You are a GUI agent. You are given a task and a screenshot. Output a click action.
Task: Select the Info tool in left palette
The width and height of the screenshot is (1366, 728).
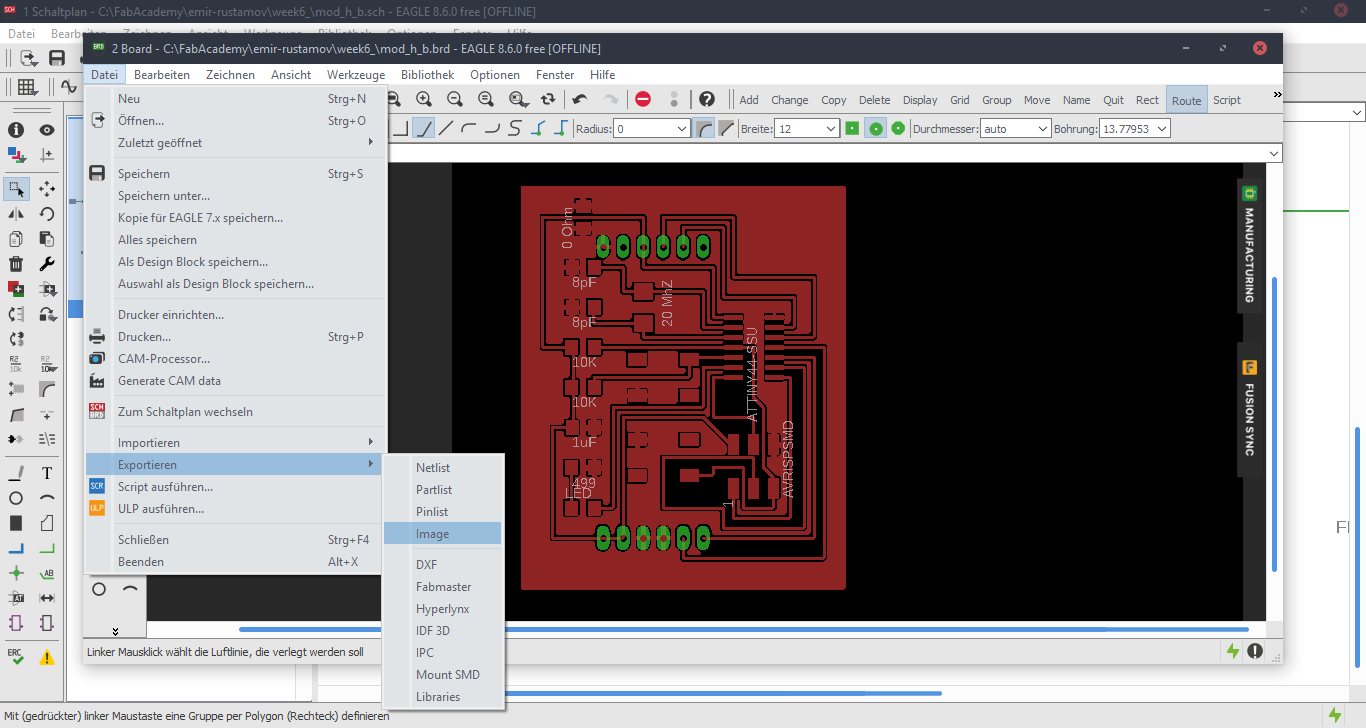point(16,130)
